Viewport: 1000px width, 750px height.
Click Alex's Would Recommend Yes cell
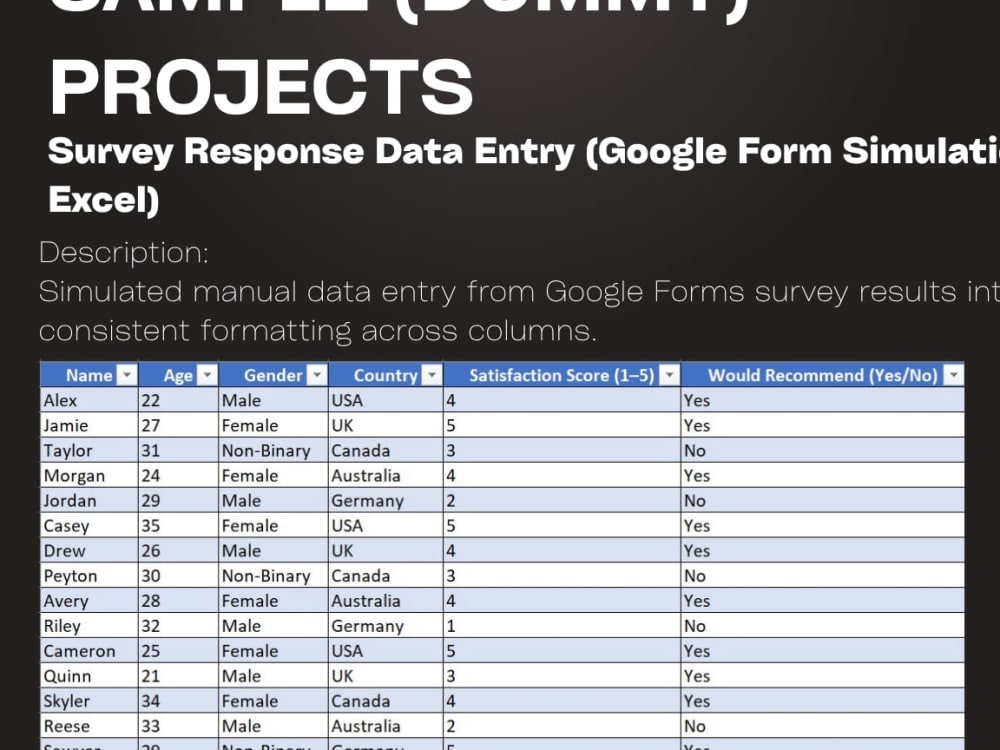(822, 401)
